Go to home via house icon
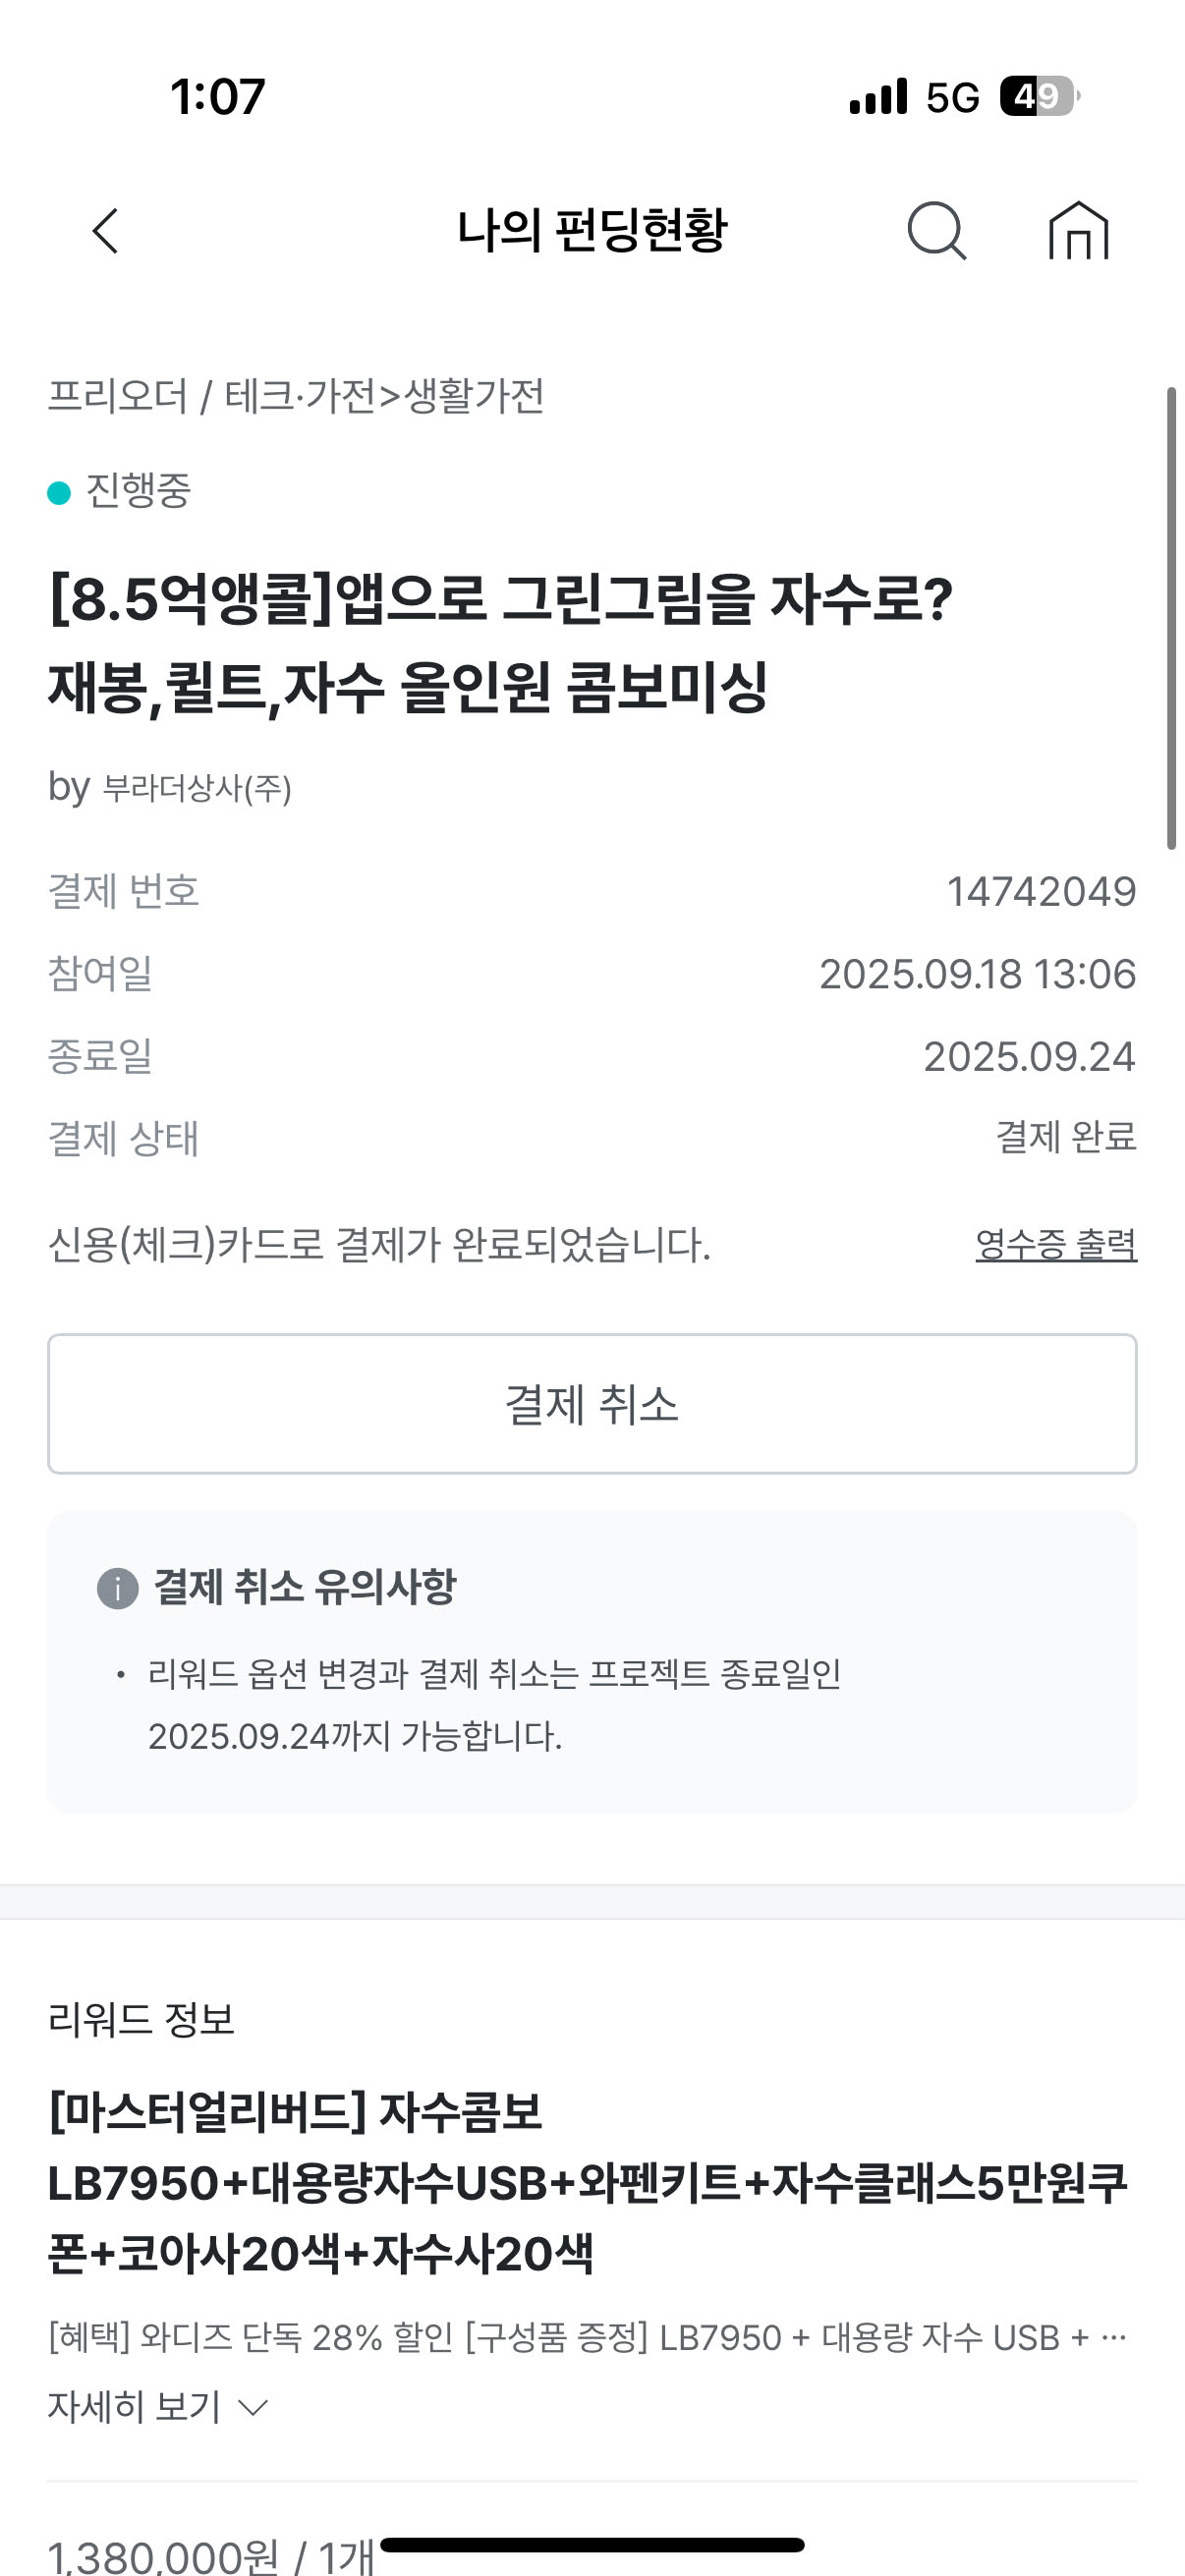Viewport: 1185px width, 2576px height. [1078, 231]
